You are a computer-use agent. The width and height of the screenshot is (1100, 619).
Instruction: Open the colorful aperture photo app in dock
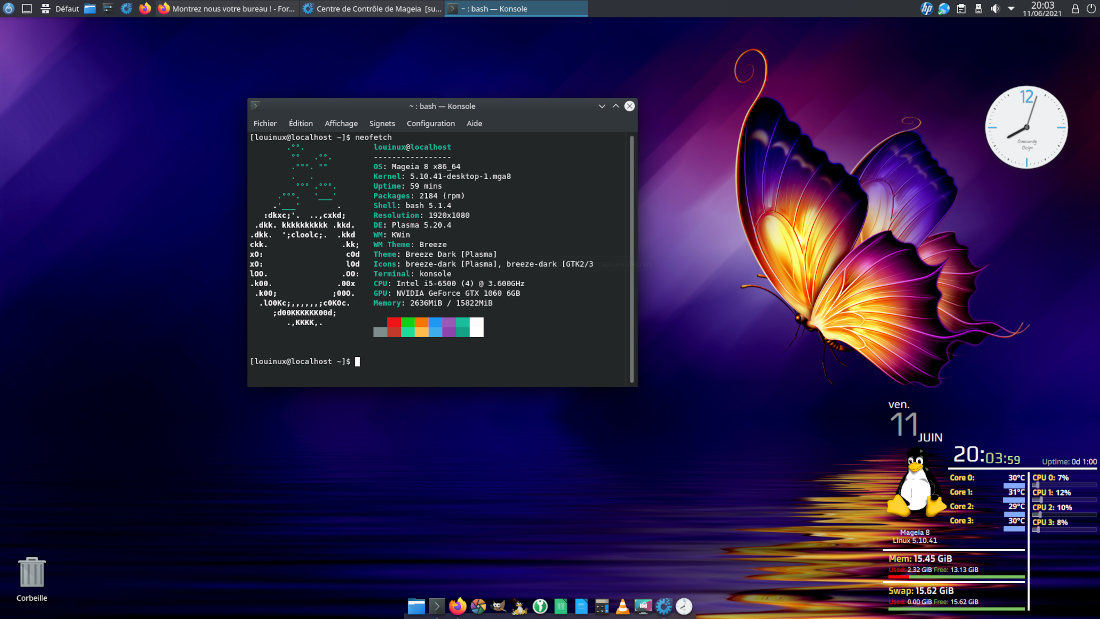pyautogui.click(x=478, y=606)
